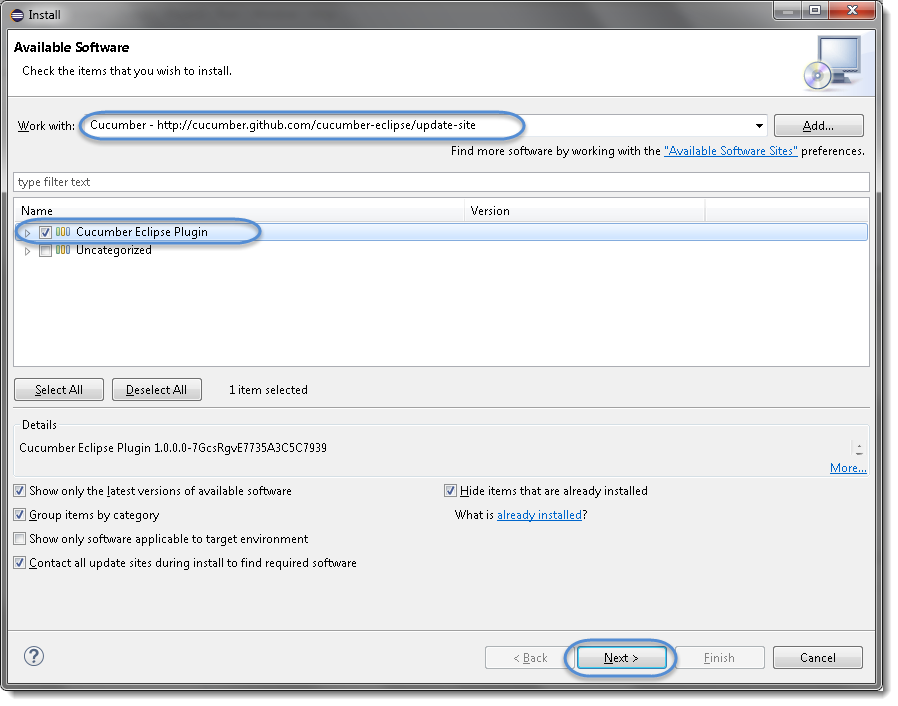Toggle Group items by category checkbox

click(20, 515)
